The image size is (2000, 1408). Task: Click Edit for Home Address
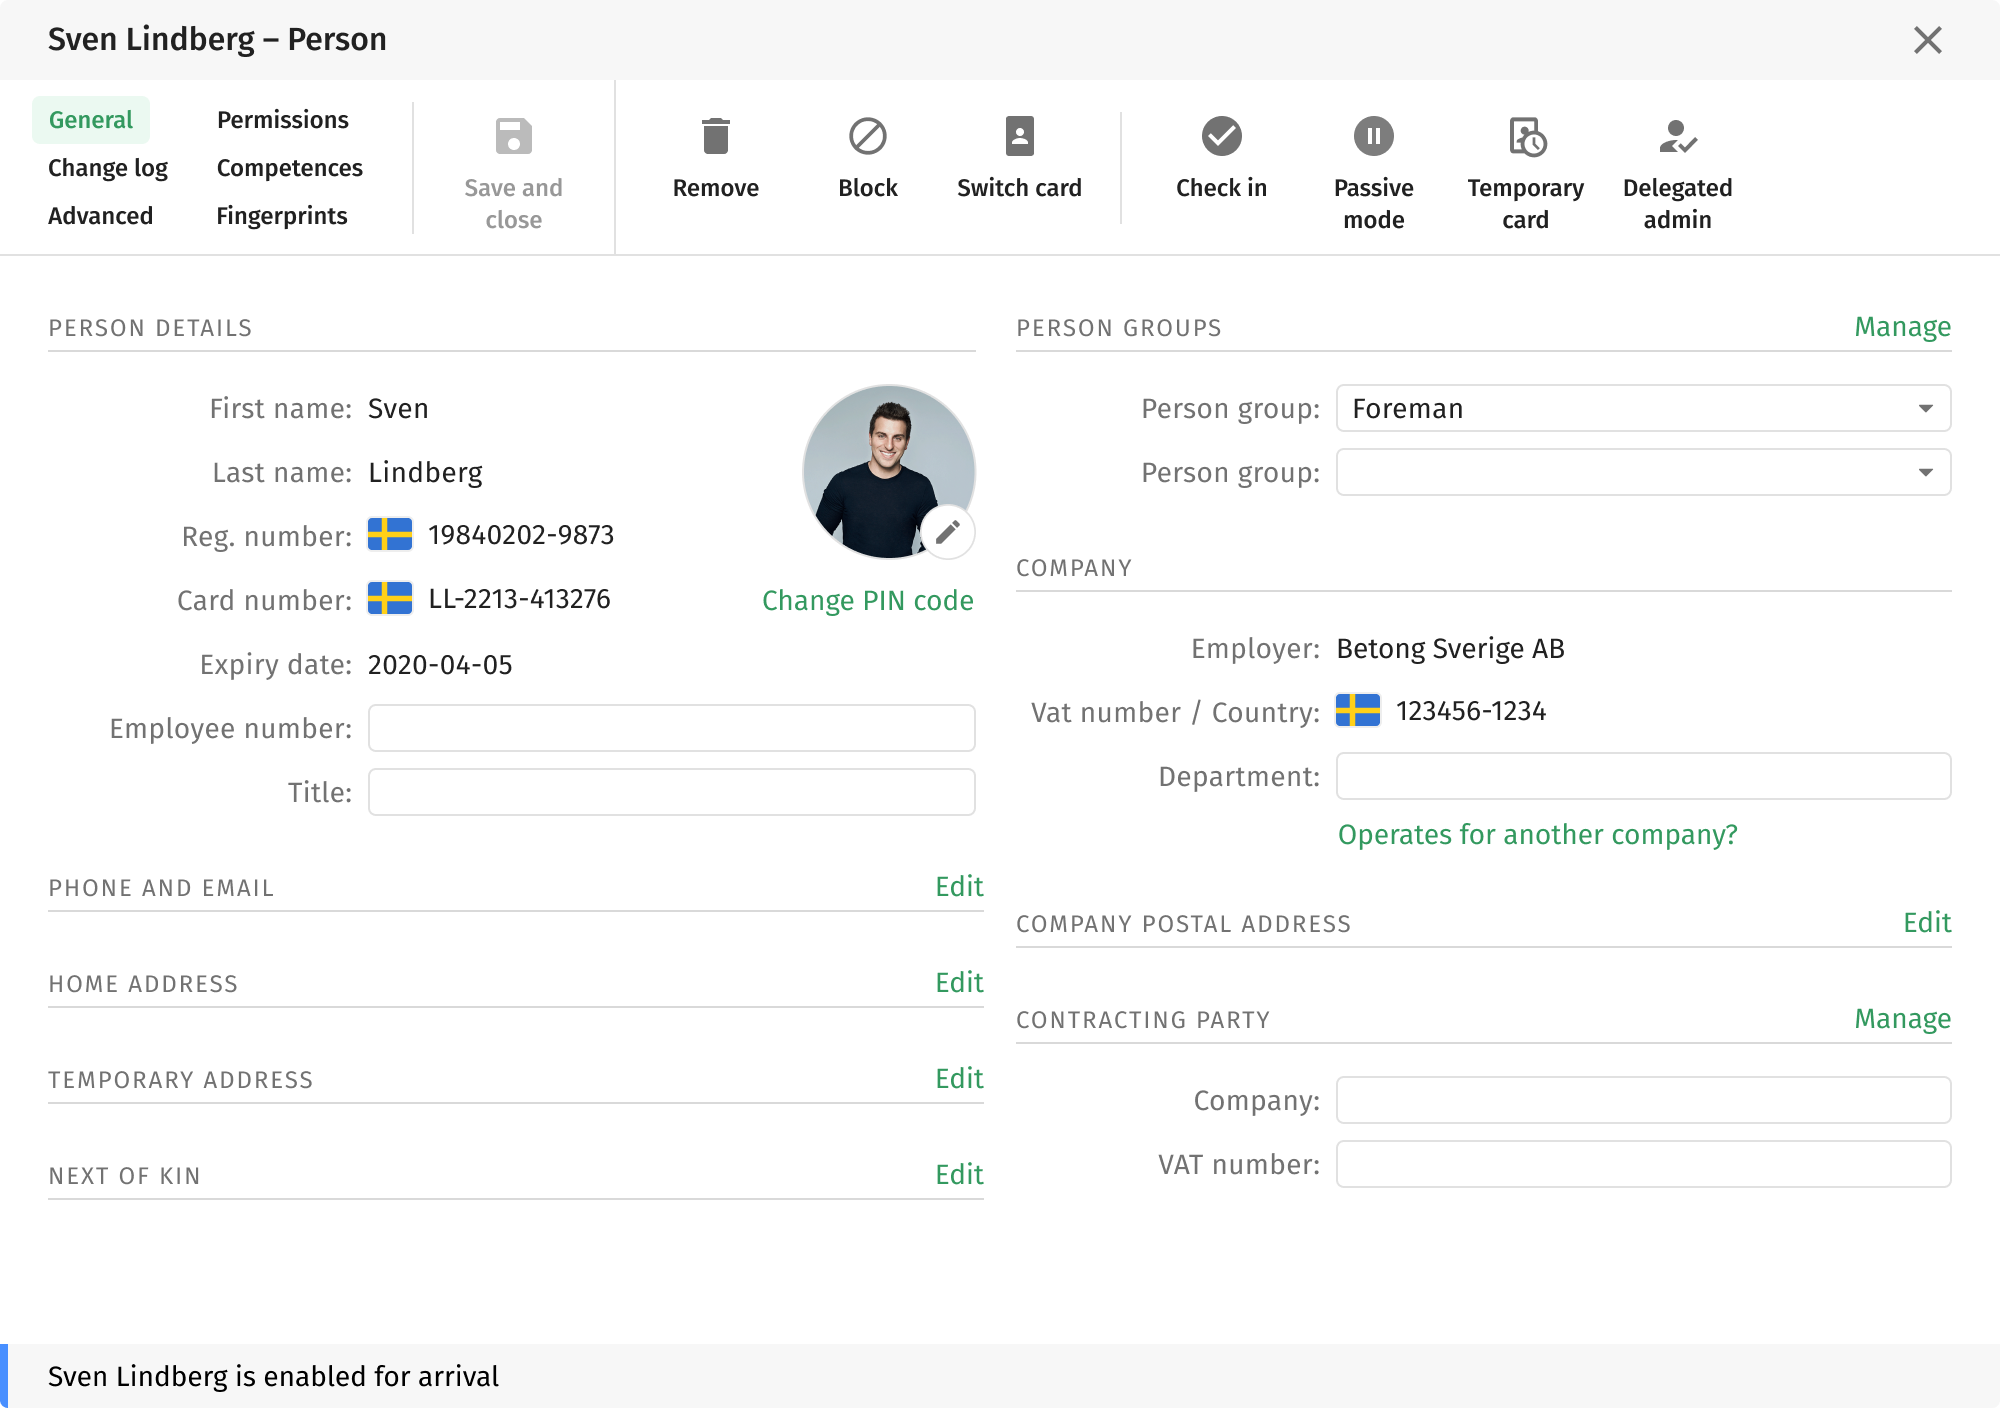pos(959,983)
